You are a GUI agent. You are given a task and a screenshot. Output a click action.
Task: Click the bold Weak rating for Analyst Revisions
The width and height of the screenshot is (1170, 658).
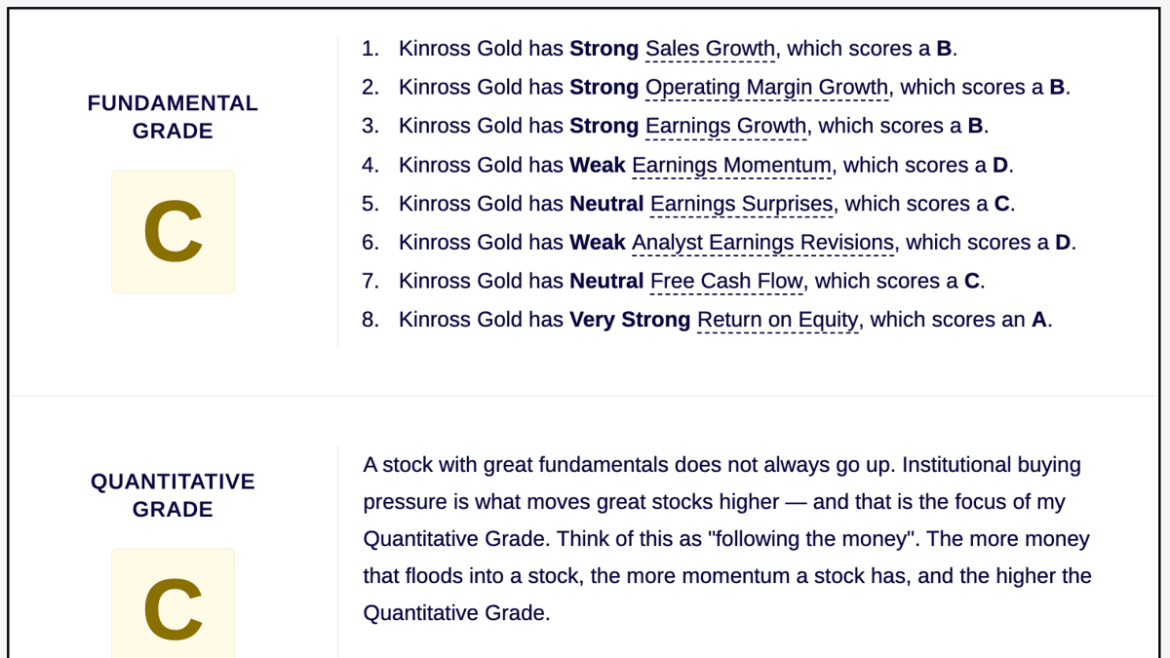(x=597, y=242)
